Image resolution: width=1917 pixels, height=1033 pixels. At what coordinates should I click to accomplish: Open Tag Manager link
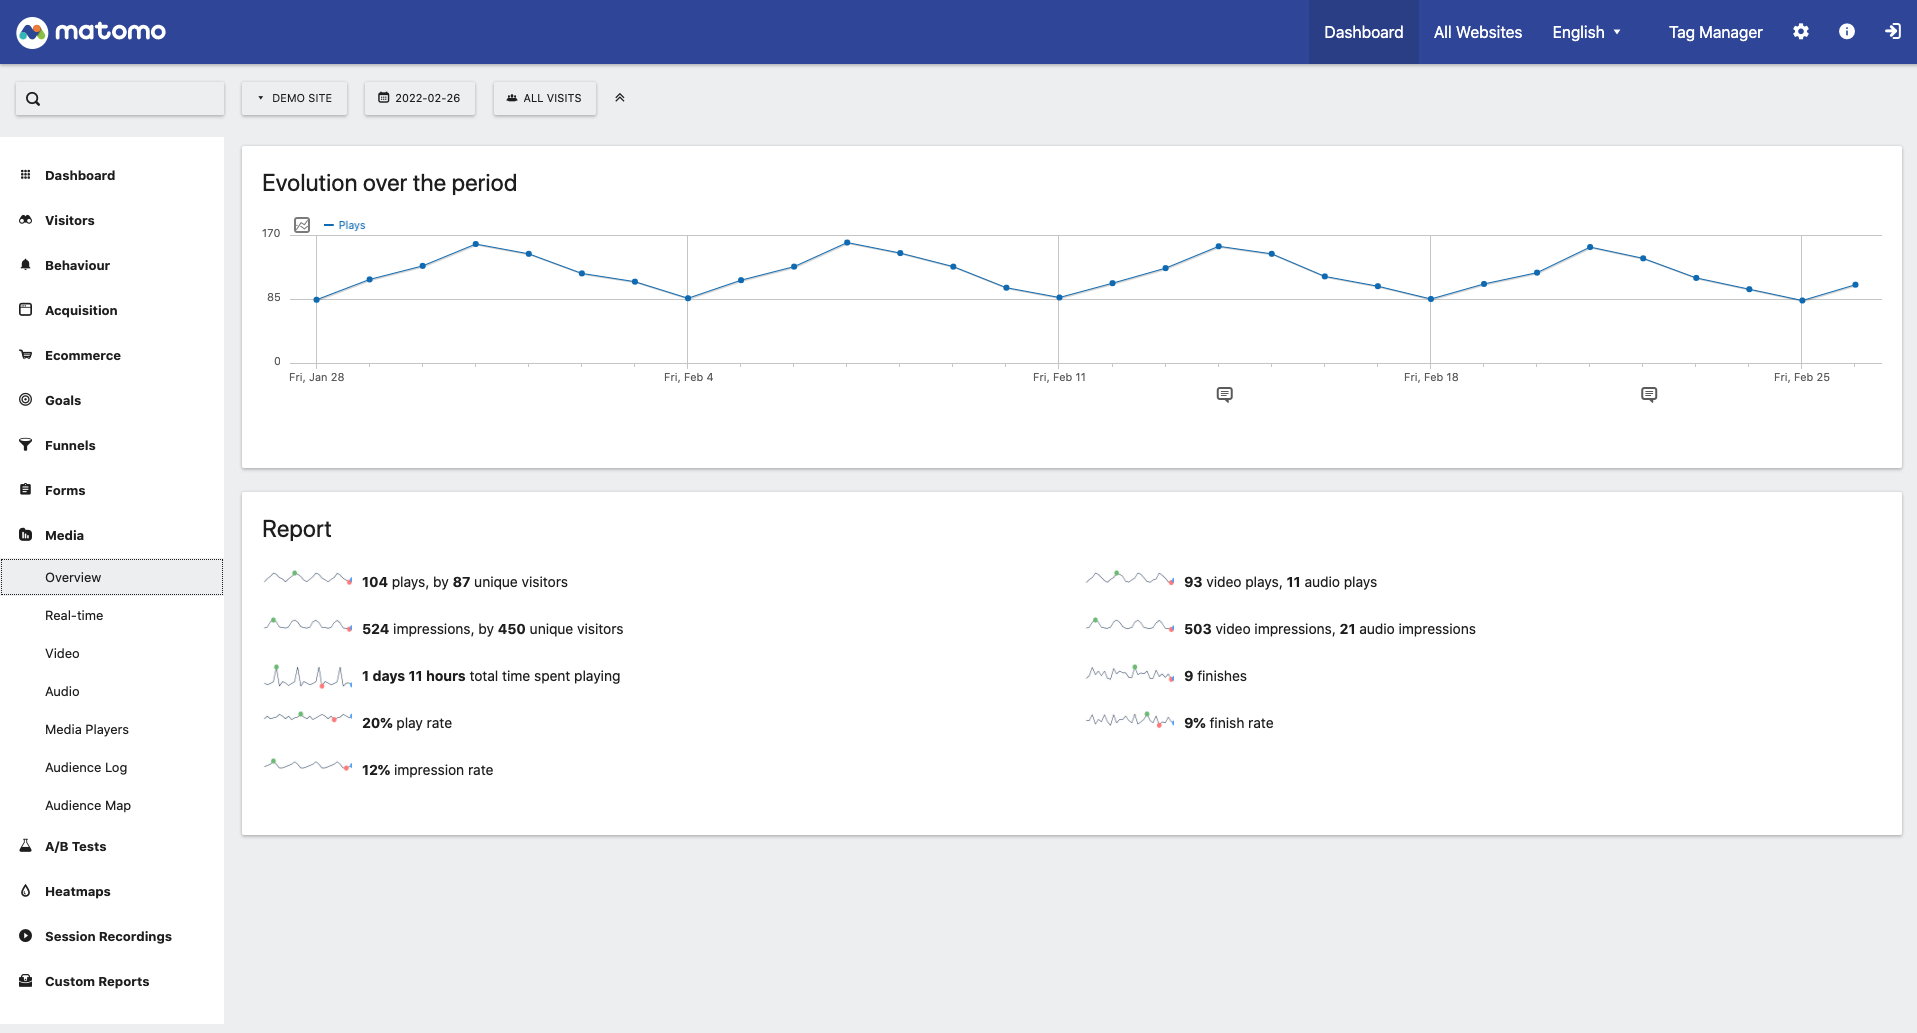[x=1715, y=32]
